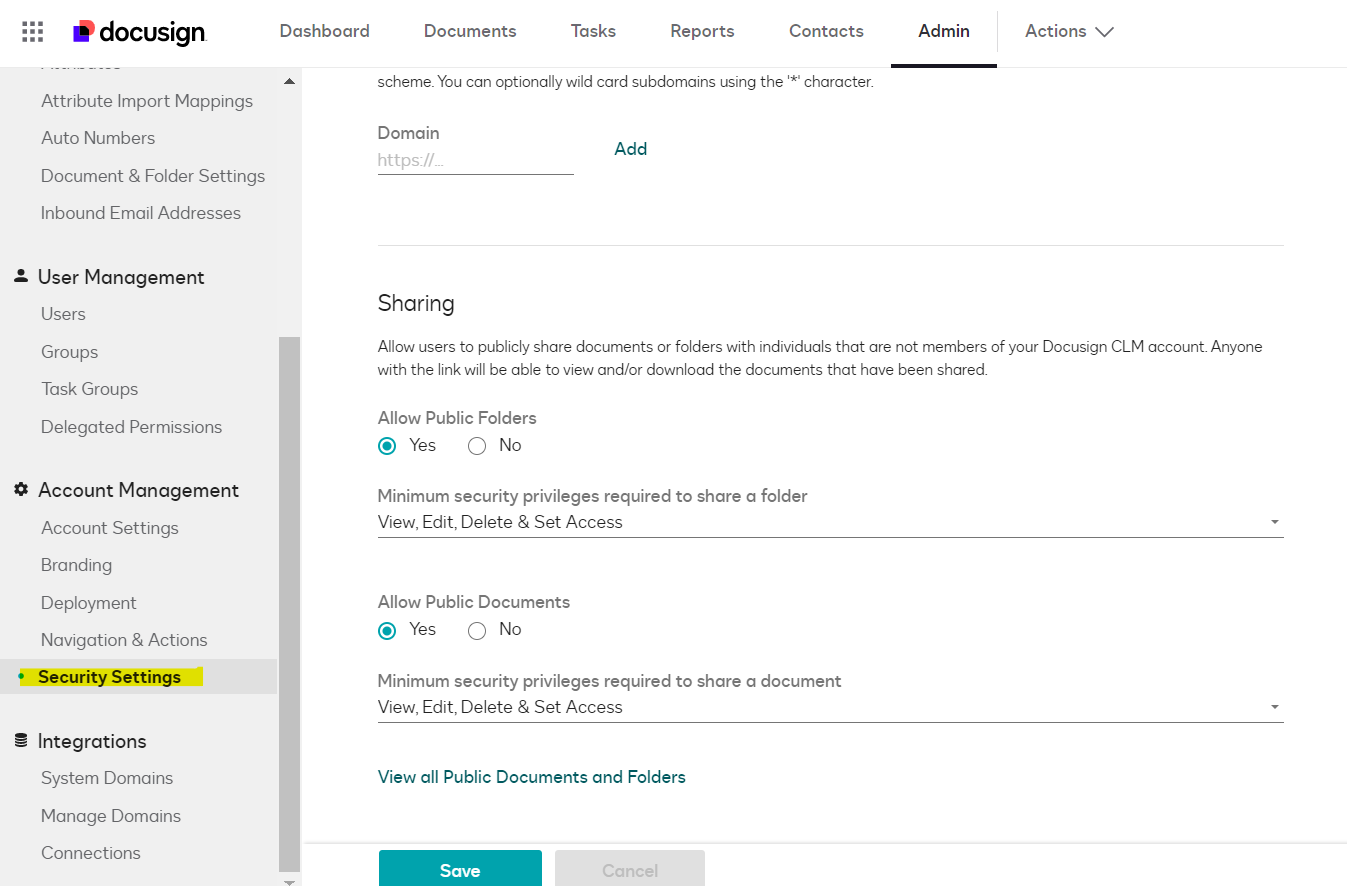The width and height of the screenshot is (1347, 886).
Task: Click the app grid waffle icon
Action: click(31, 31)
